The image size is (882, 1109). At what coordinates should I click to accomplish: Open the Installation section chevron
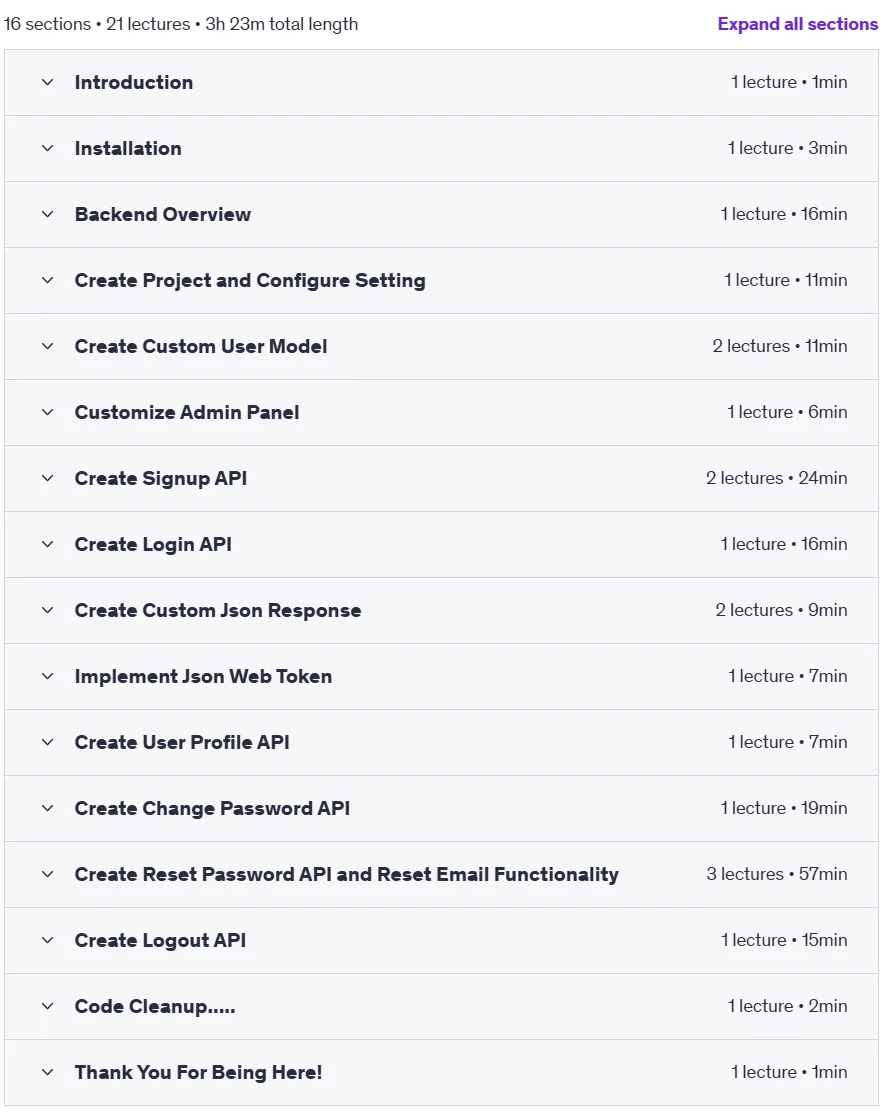click(47, 149)
